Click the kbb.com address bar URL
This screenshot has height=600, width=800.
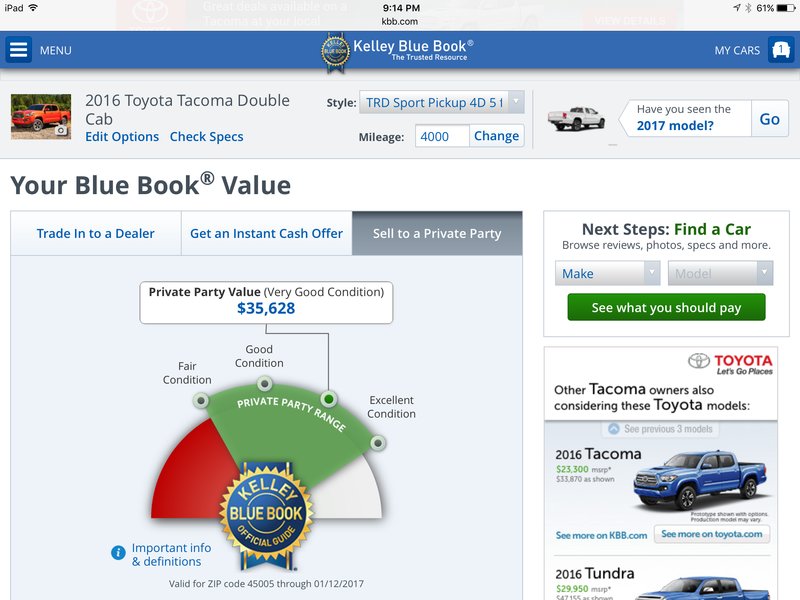(x=399, y=21)
